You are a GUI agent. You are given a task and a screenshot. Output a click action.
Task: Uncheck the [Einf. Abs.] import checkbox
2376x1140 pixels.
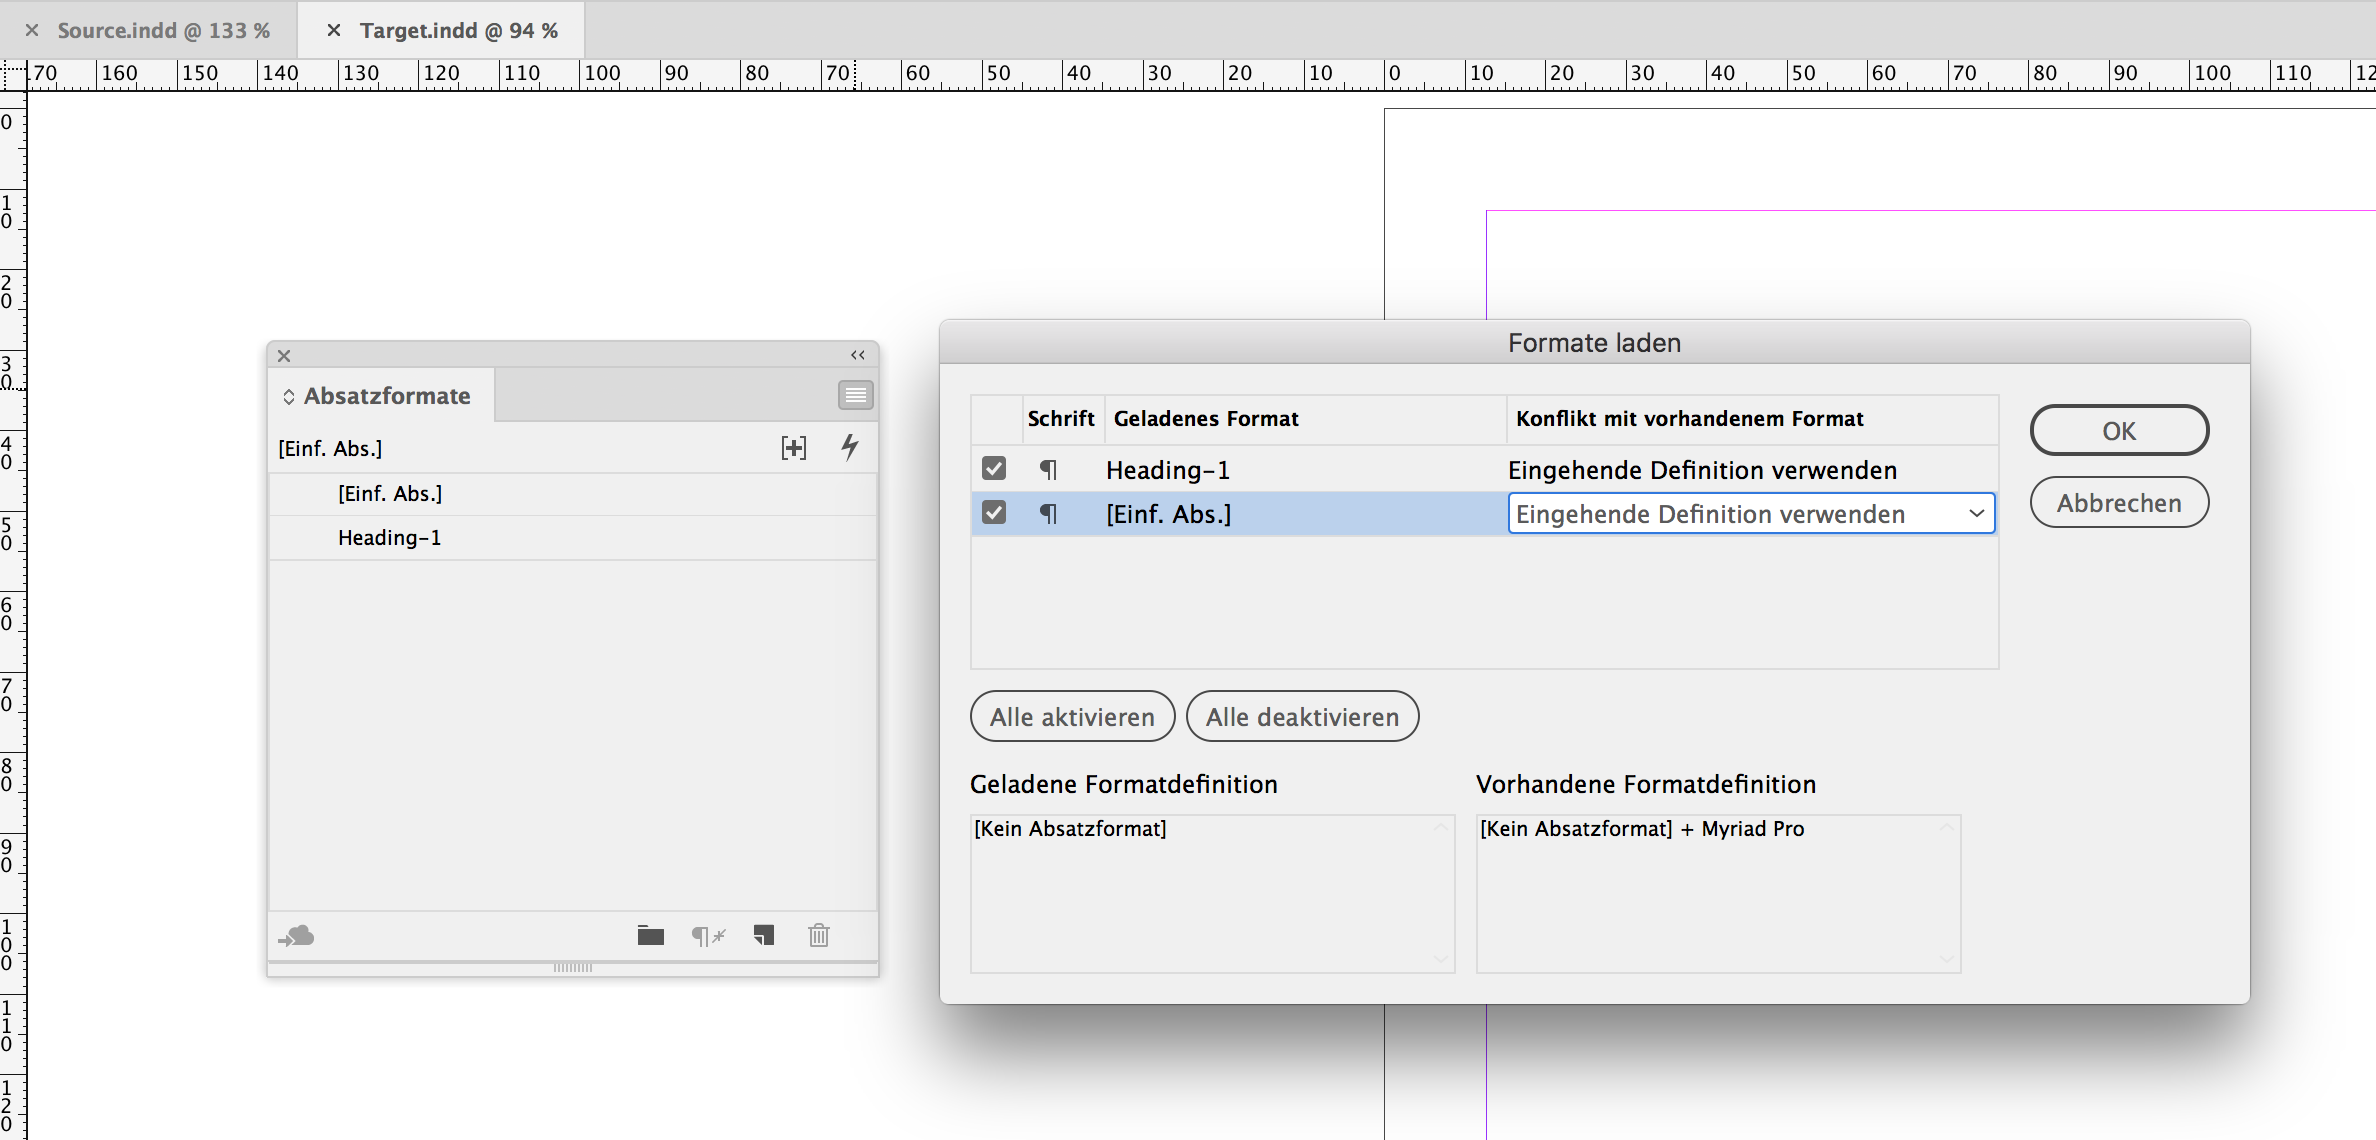pyautogui.click(x=994, y=513)
